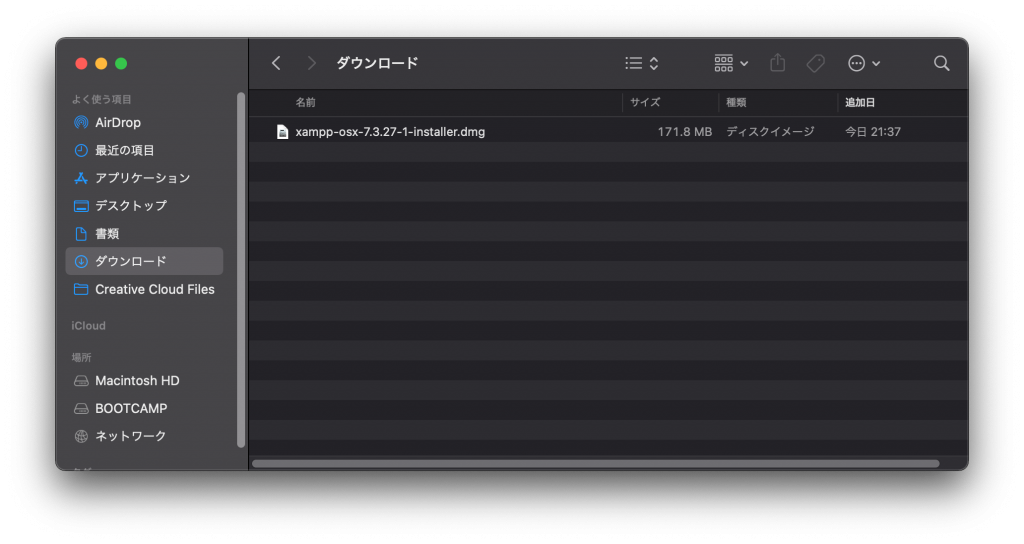Click the Tags toolbar icon

815,63
